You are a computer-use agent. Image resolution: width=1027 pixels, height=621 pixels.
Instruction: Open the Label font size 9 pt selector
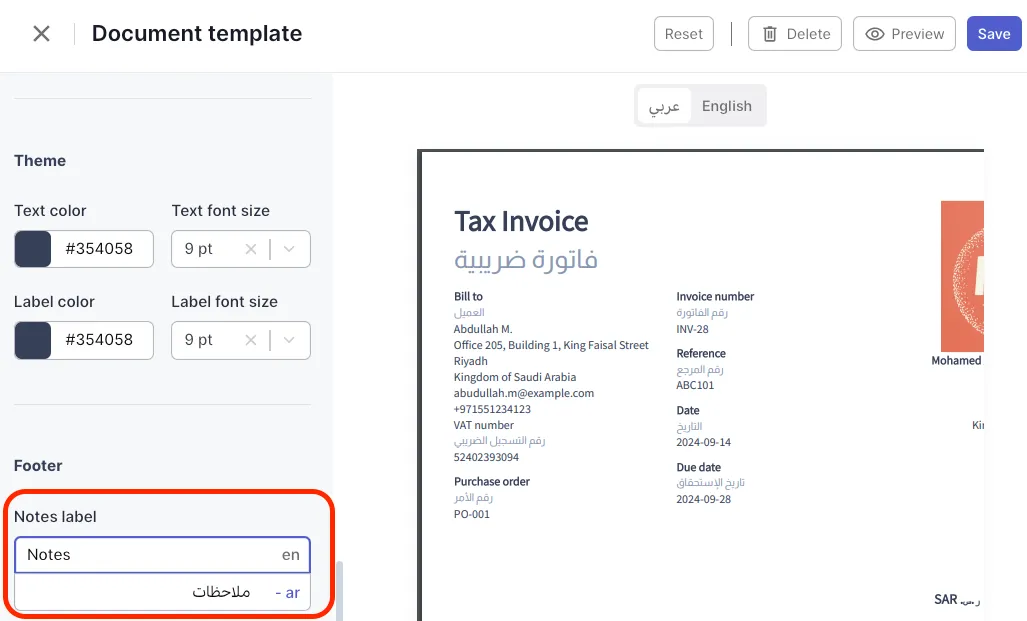pos(207,340)
